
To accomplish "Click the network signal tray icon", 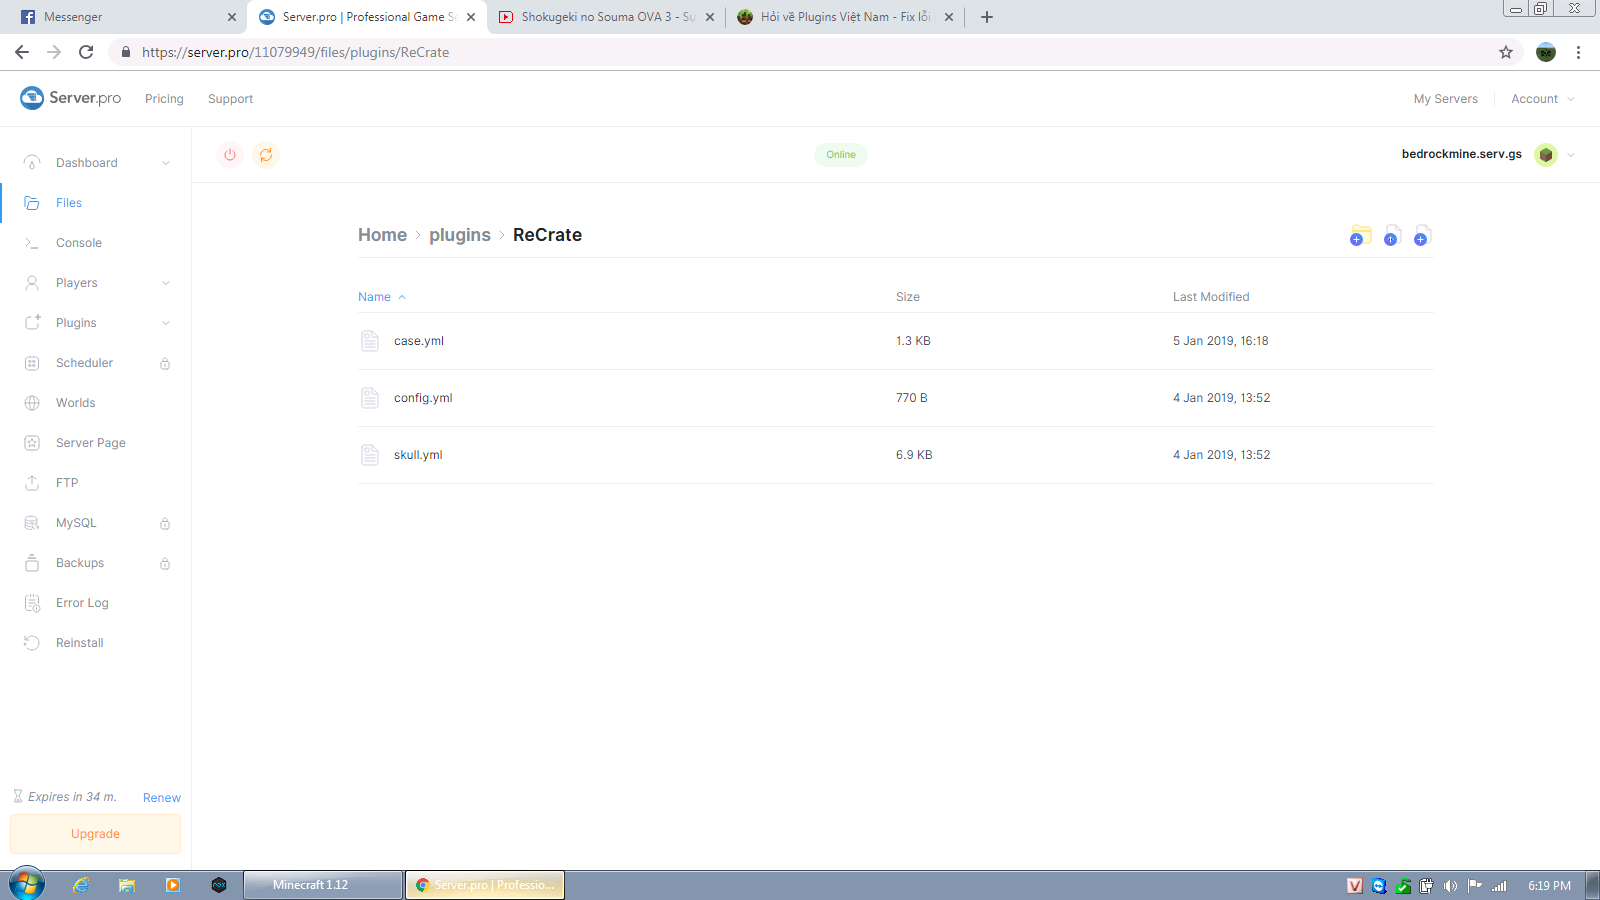I will coord(1500,886).
